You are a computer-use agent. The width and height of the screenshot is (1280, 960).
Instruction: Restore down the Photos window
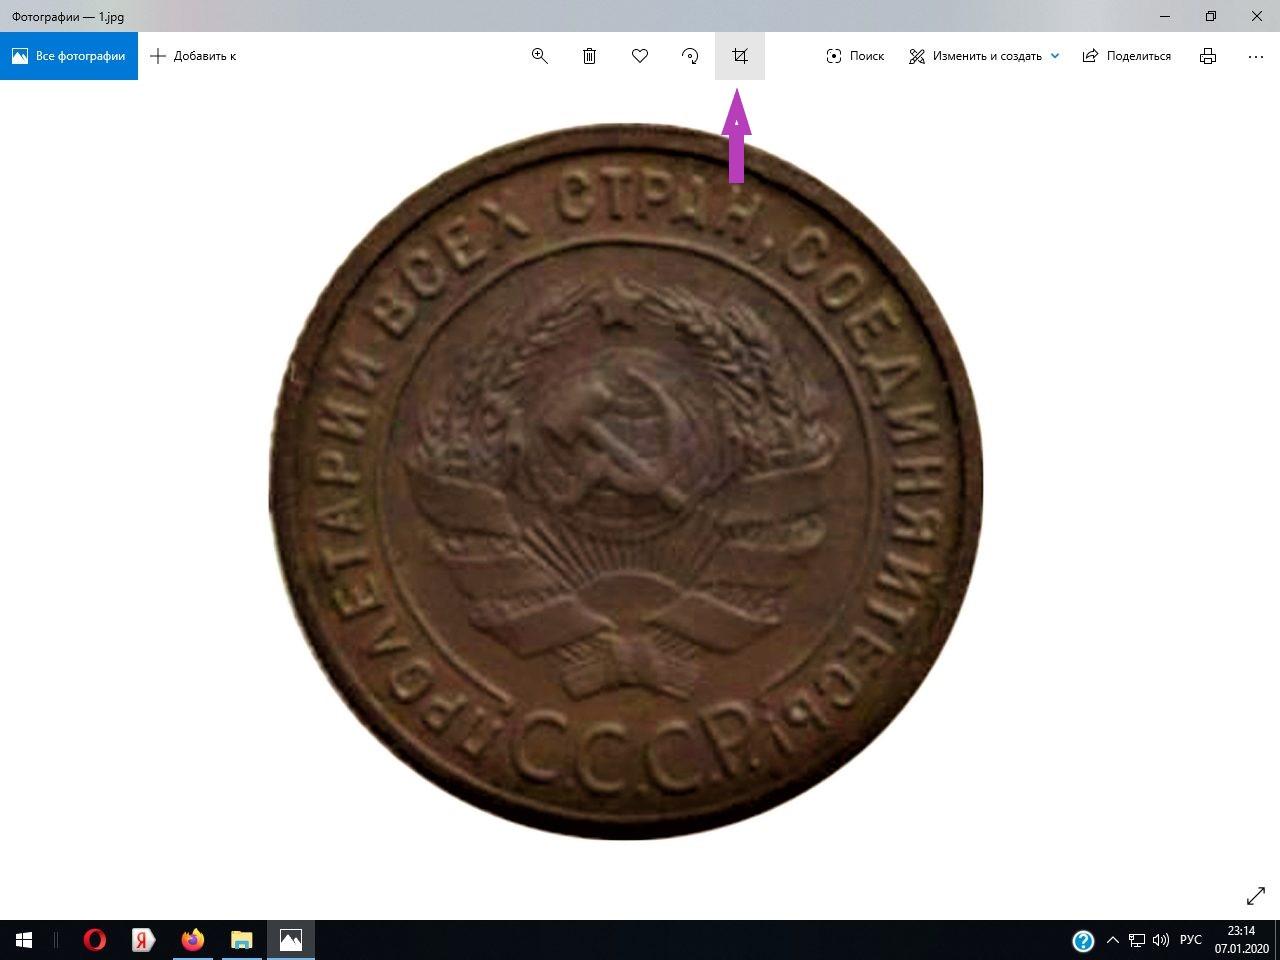[1211, 16]
